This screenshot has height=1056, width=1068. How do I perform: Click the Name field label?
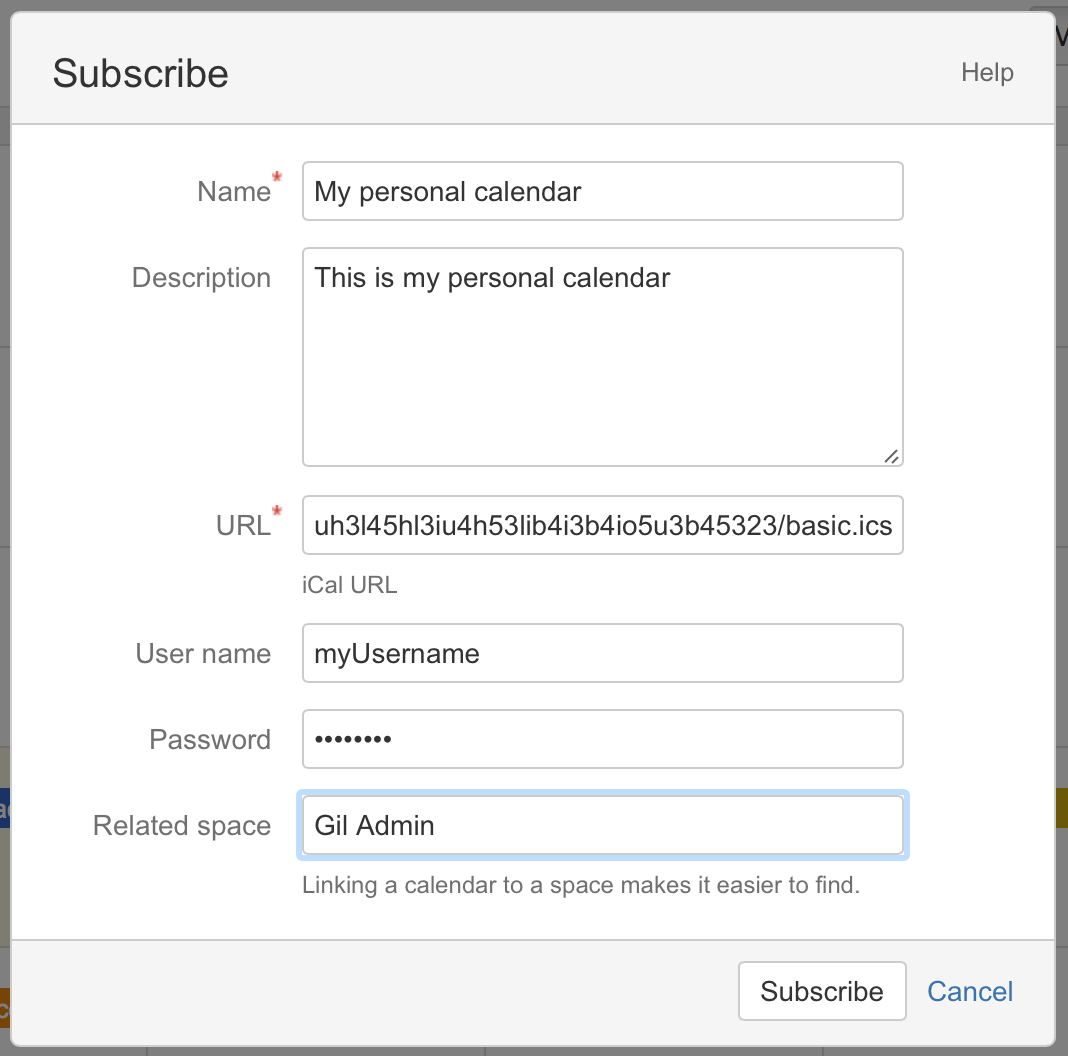(x=233, y=192)
